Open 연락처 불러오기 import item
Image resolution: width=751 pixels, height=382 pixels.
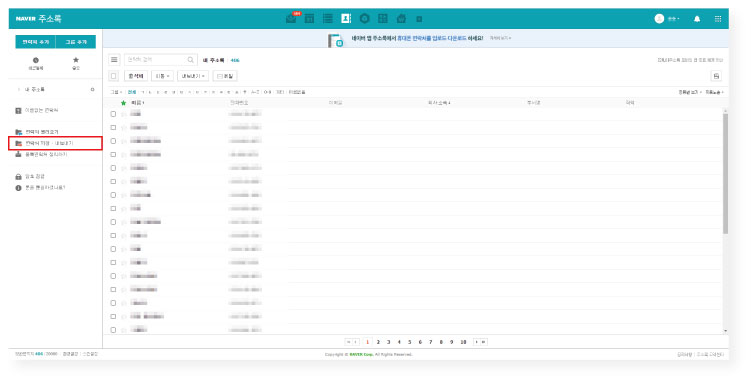[x=37, y=132]
